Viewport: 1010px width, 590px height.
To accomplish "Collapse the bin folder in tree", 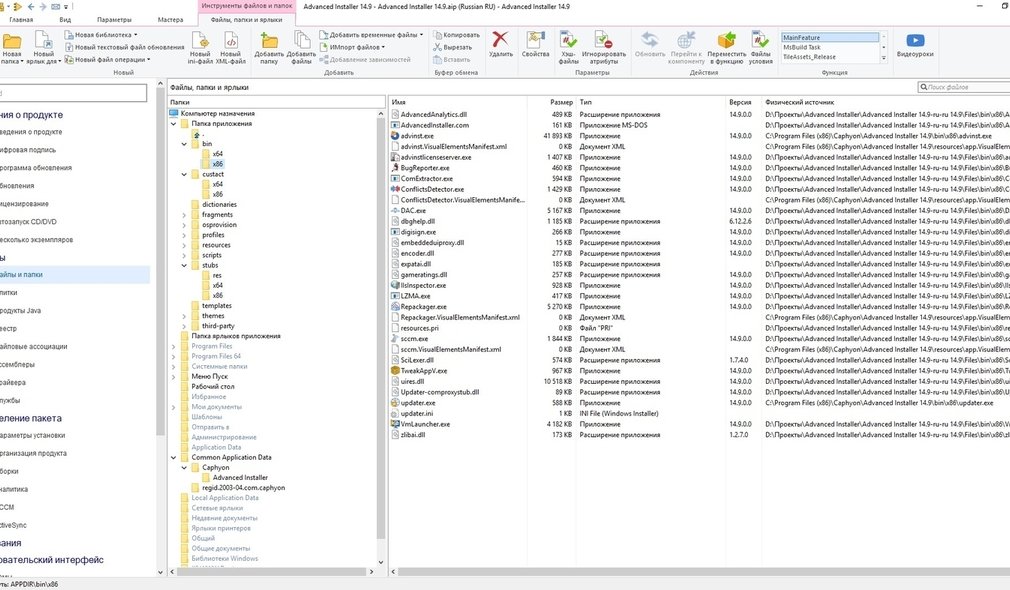I will (x=184, y=144).
